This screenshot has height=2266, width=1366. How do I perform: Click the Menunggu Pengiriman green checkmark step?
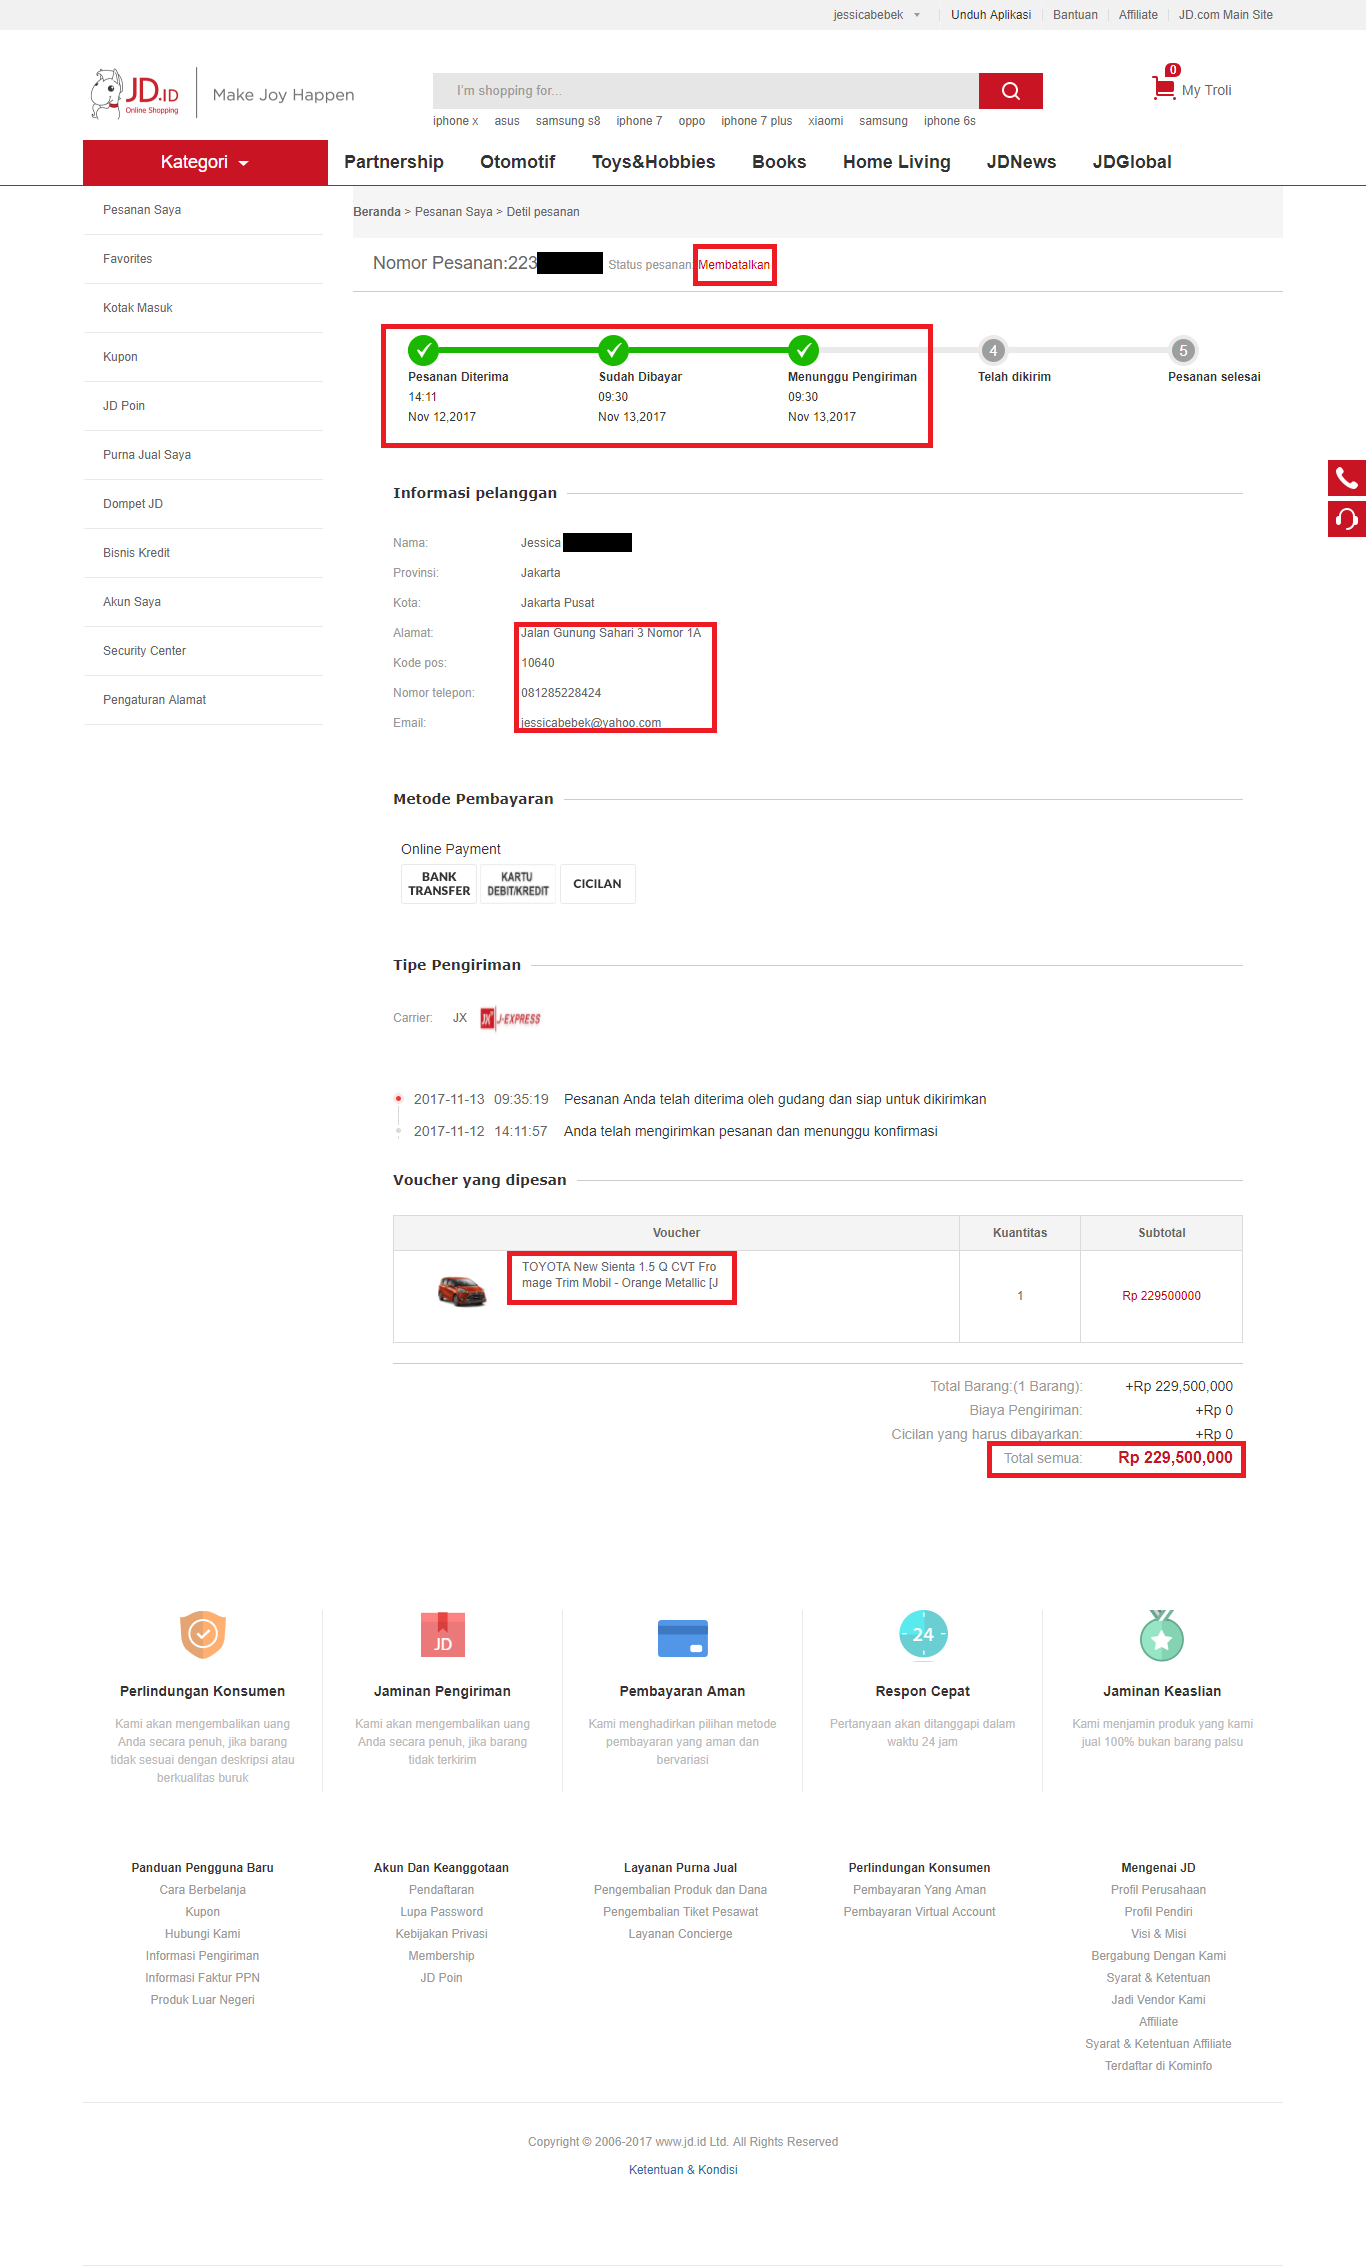(803, 350)
